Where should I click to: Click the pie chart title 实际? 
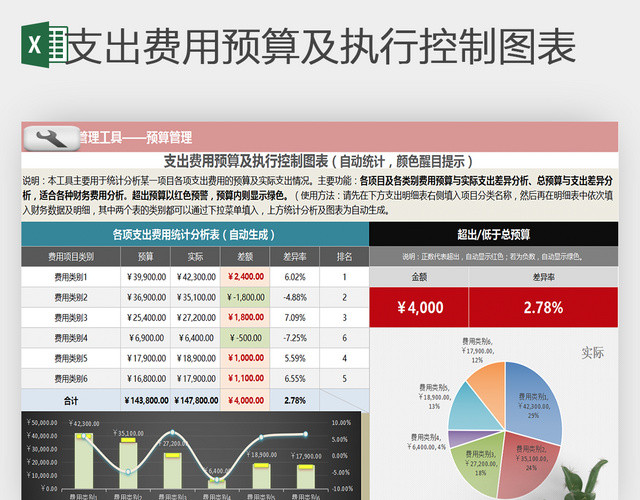pos(592,353)
